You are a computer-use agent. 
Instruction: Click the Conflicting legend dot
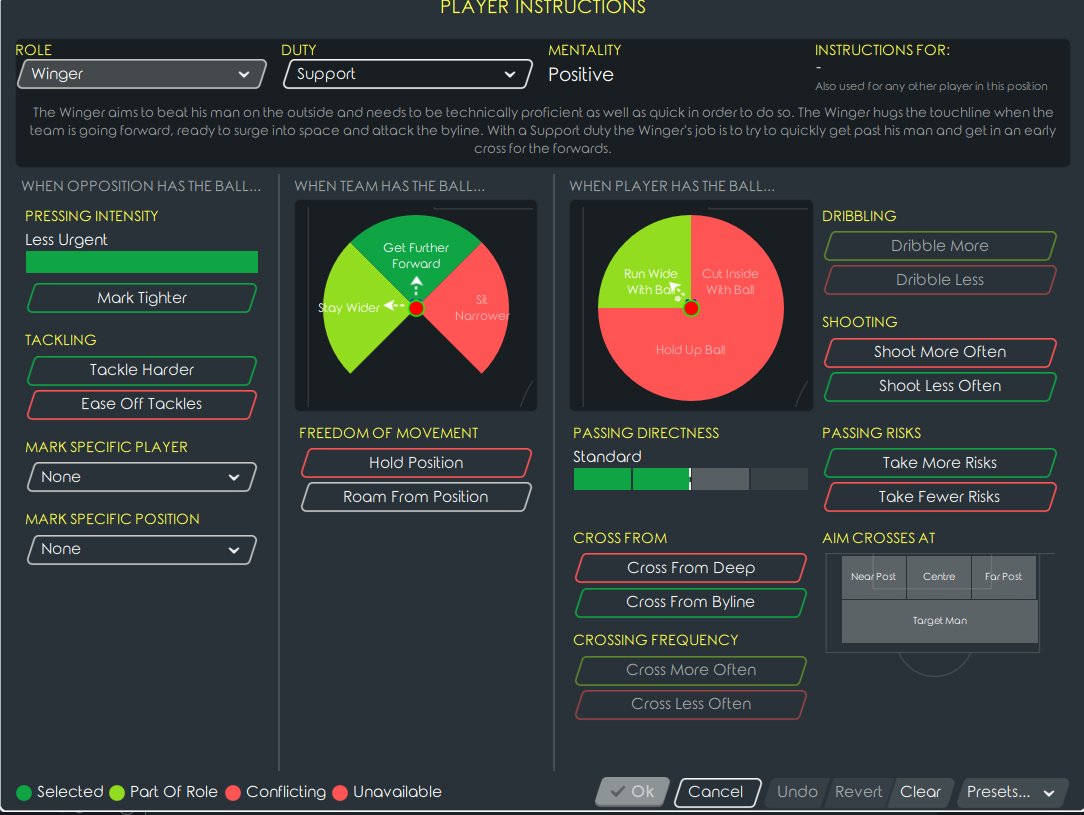pyautogui.click(x=233, y=793)
